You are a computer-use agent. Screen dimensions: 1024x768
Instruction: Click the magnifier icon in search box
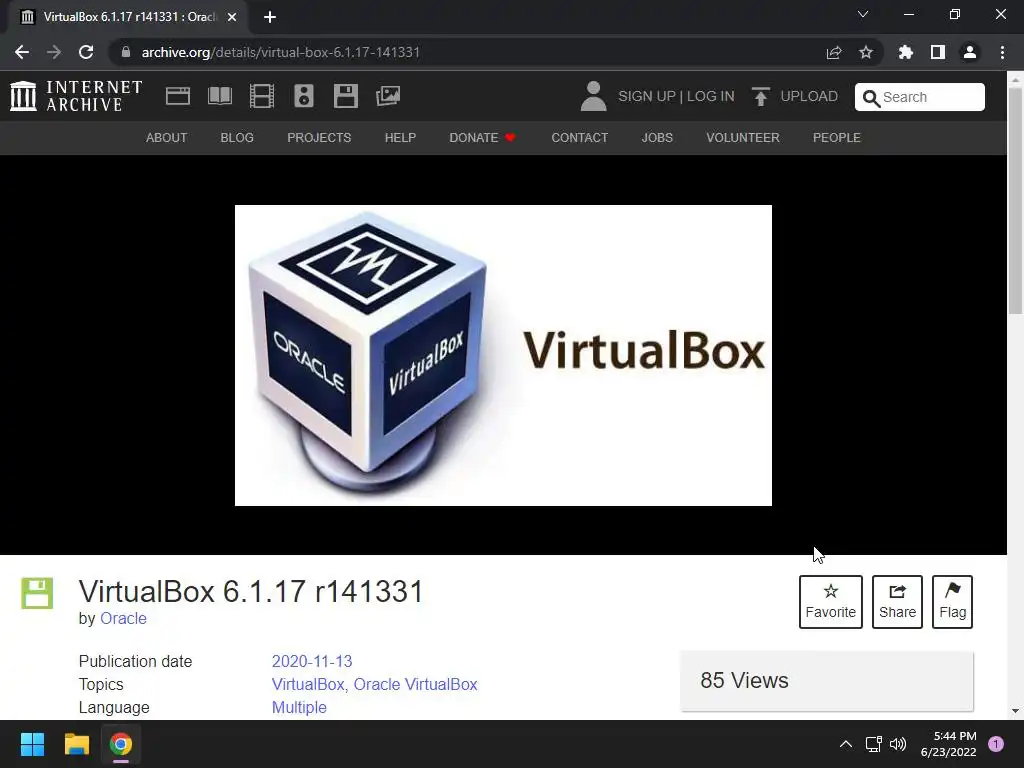pyautogui.click(x=871, y=97)
